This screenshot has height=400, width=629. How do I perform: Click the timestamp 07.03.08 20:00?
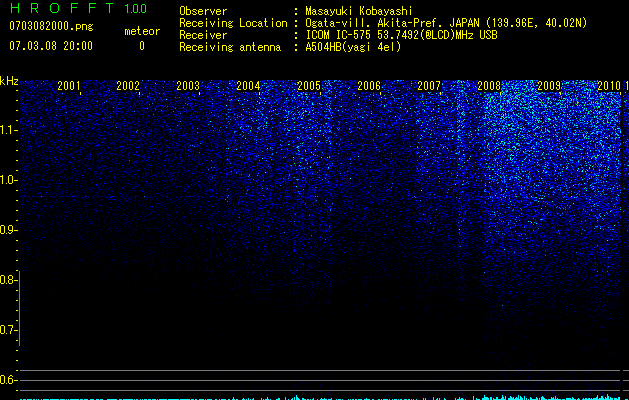click(x=51, y=46)
